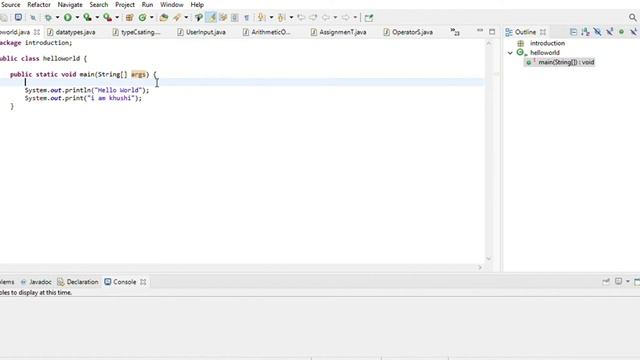
Task: Open the Search dropdown arrow
Action: click(x=186, y=18)
